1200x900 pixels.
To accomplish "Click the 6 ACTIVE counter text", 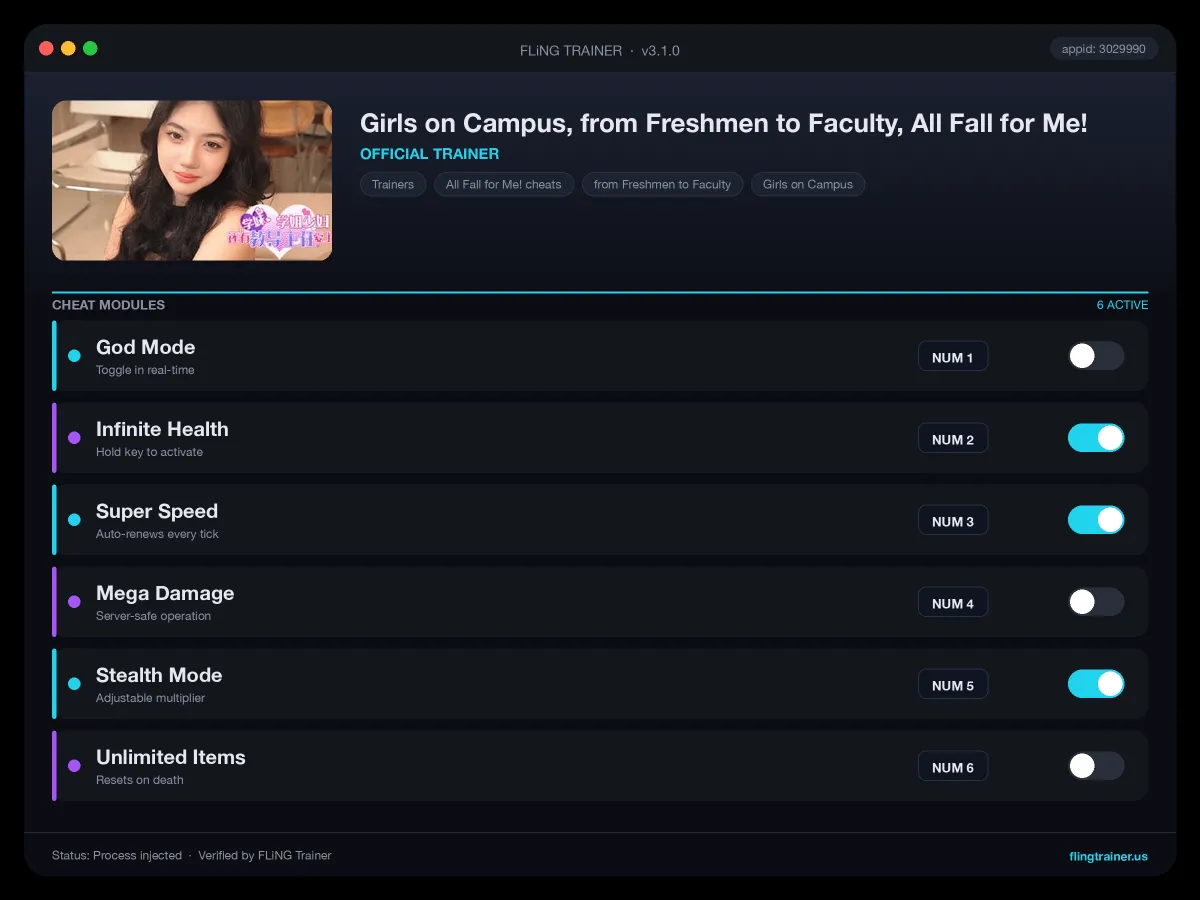I will pyautogui.click(x=1122, y=305).
